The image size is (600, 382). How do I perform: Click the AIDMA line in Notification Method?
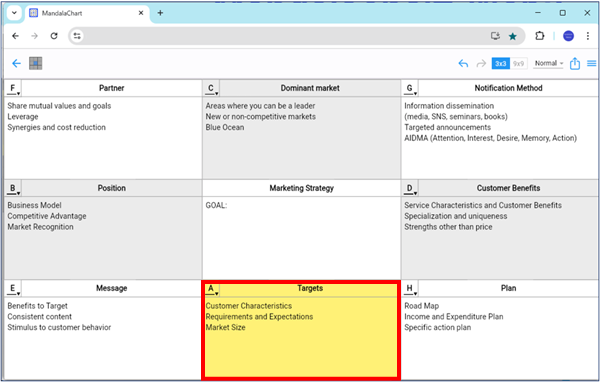coord(491,138)
